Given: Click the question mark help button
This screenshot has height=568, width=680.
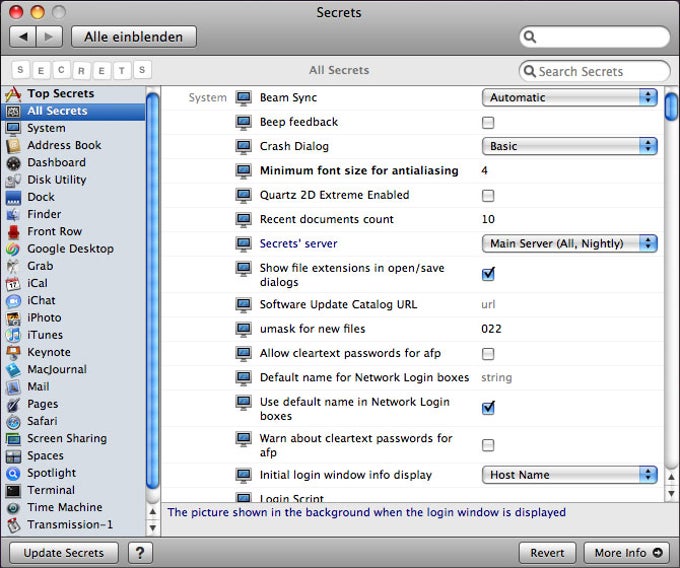Looking at the screenshot, I should pos(140,553).
